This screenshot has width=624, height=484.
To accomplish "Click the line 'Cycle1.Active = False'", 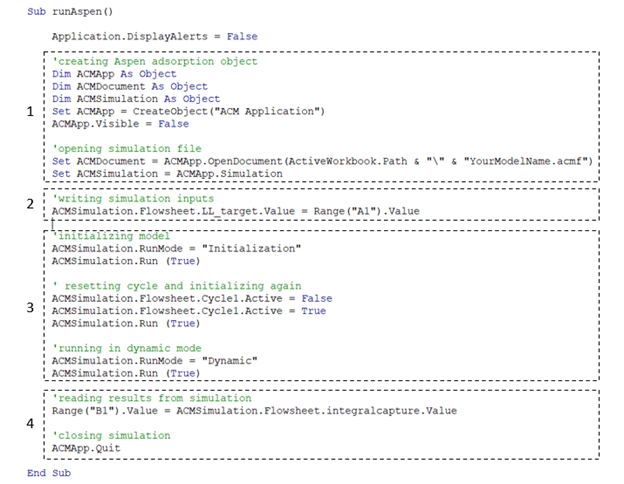I will click(192, 299).
